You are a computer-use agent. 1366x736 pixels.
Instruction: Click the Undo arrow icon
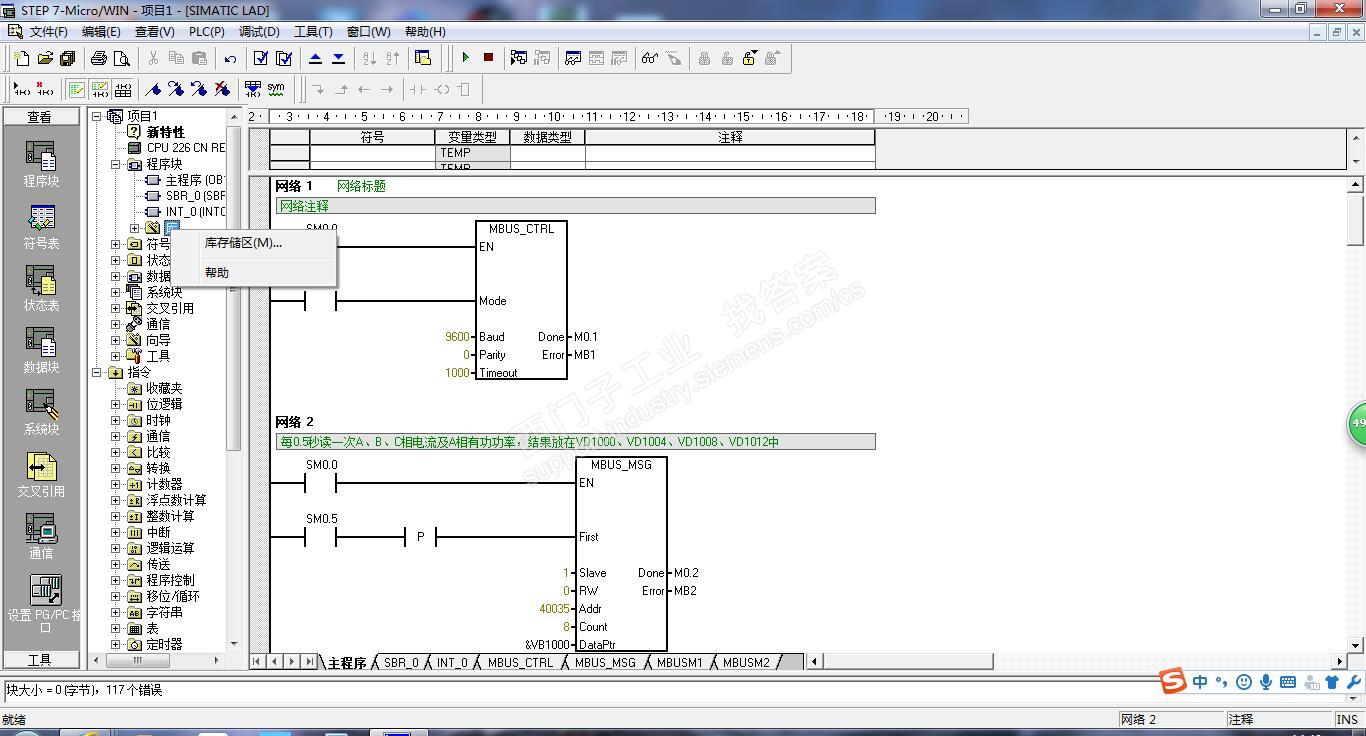(x=230, y=58)
